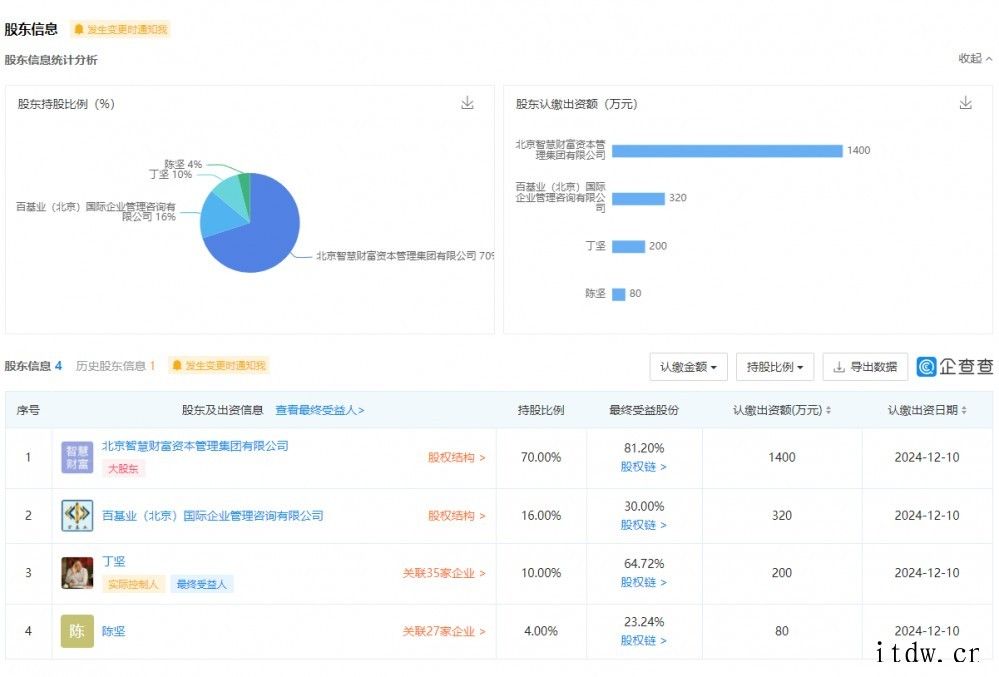The width and height of the screenshot is (999, 677).
Task: Open 股权链 under 64.72%
Action: pyautogui.click(x=643, y=582)
